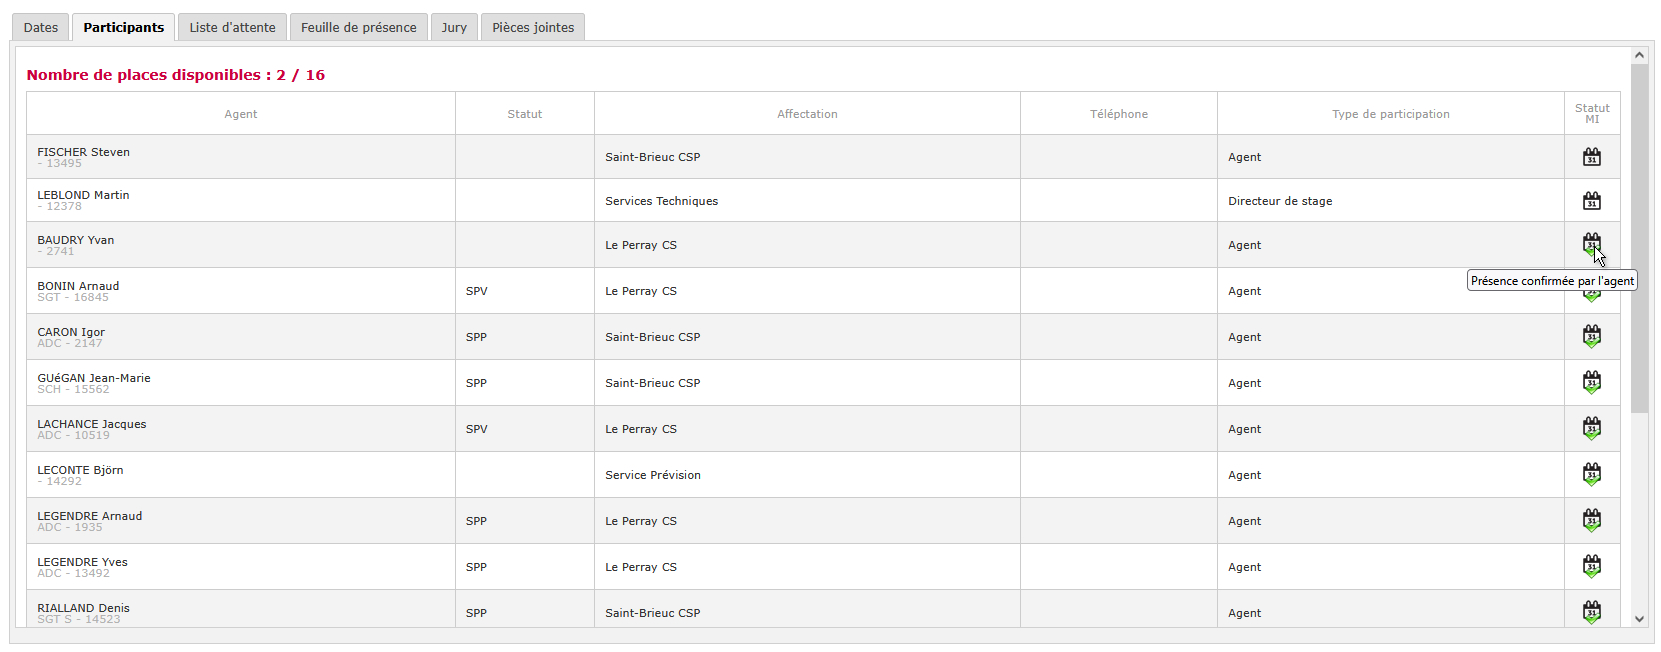1661x652 pixels.
Task: Click the calendar status icon for FISCHER Steven
Action: click(x=1591, y=157)
